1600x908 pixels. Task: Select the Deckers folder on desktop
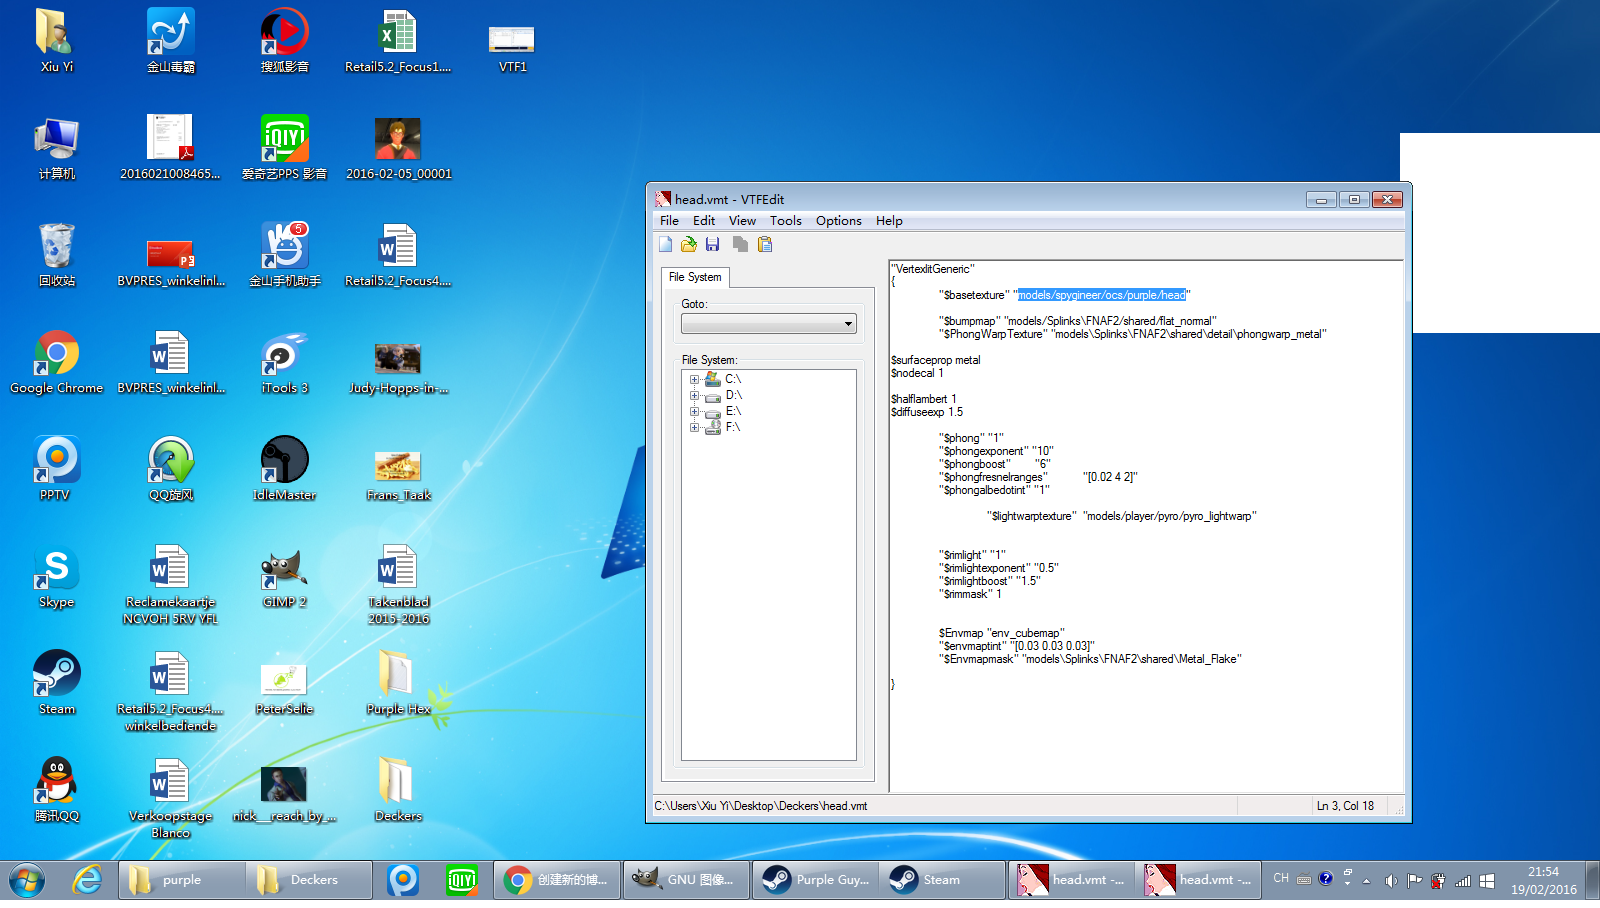pos(398,790)
